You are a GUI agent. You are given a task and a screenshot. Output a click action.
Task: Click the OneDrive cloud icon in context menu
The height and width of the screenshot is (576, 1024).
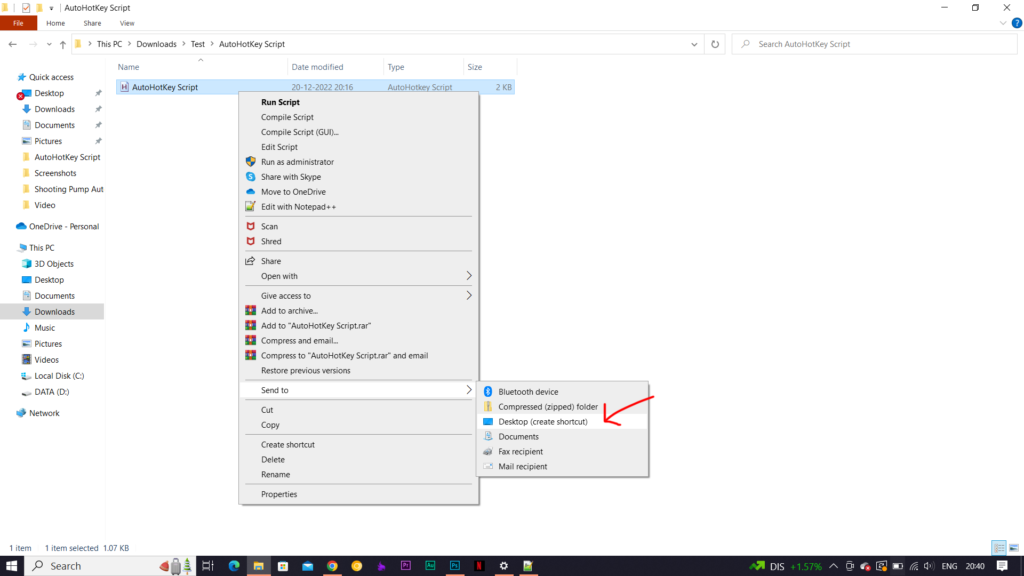point(250,191)
